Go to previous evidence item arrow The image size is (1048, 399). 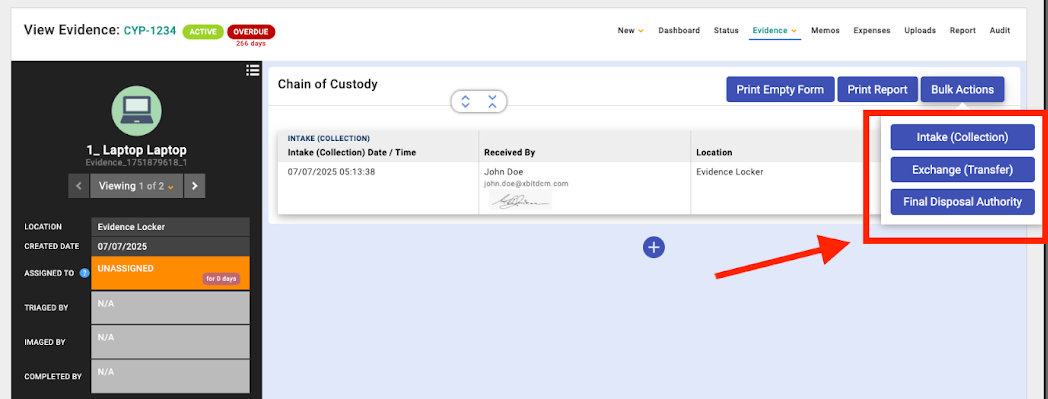tap(79, 186)
